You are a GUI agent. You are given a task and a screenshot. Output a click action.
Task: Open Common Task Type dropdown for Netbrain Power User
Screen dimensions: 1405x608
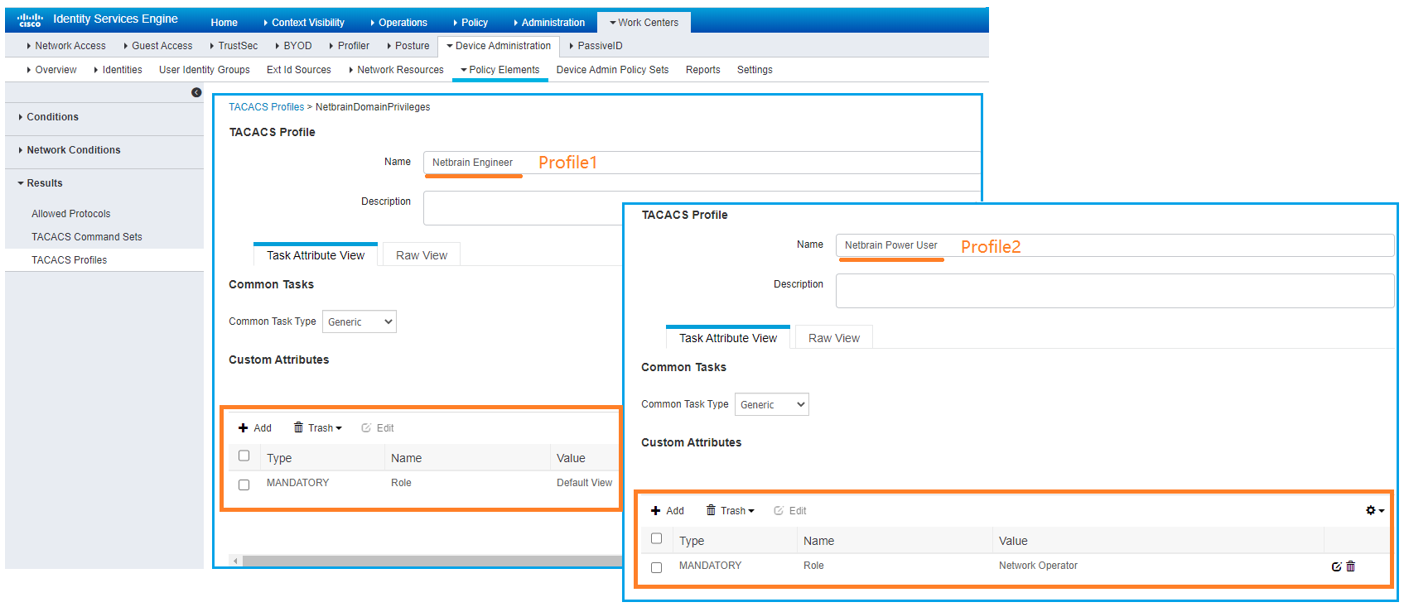(x=771, y=404)
